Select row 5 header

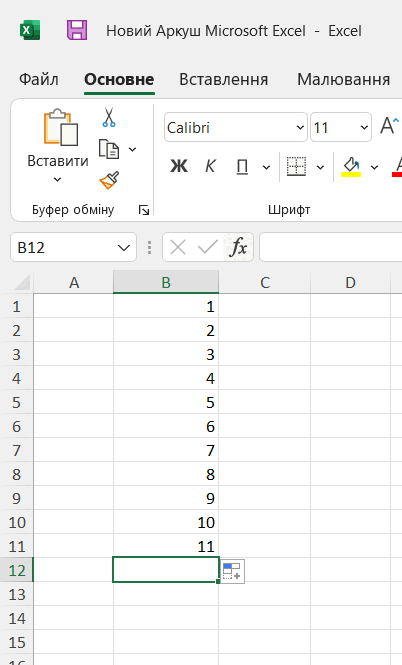(17, 402)
